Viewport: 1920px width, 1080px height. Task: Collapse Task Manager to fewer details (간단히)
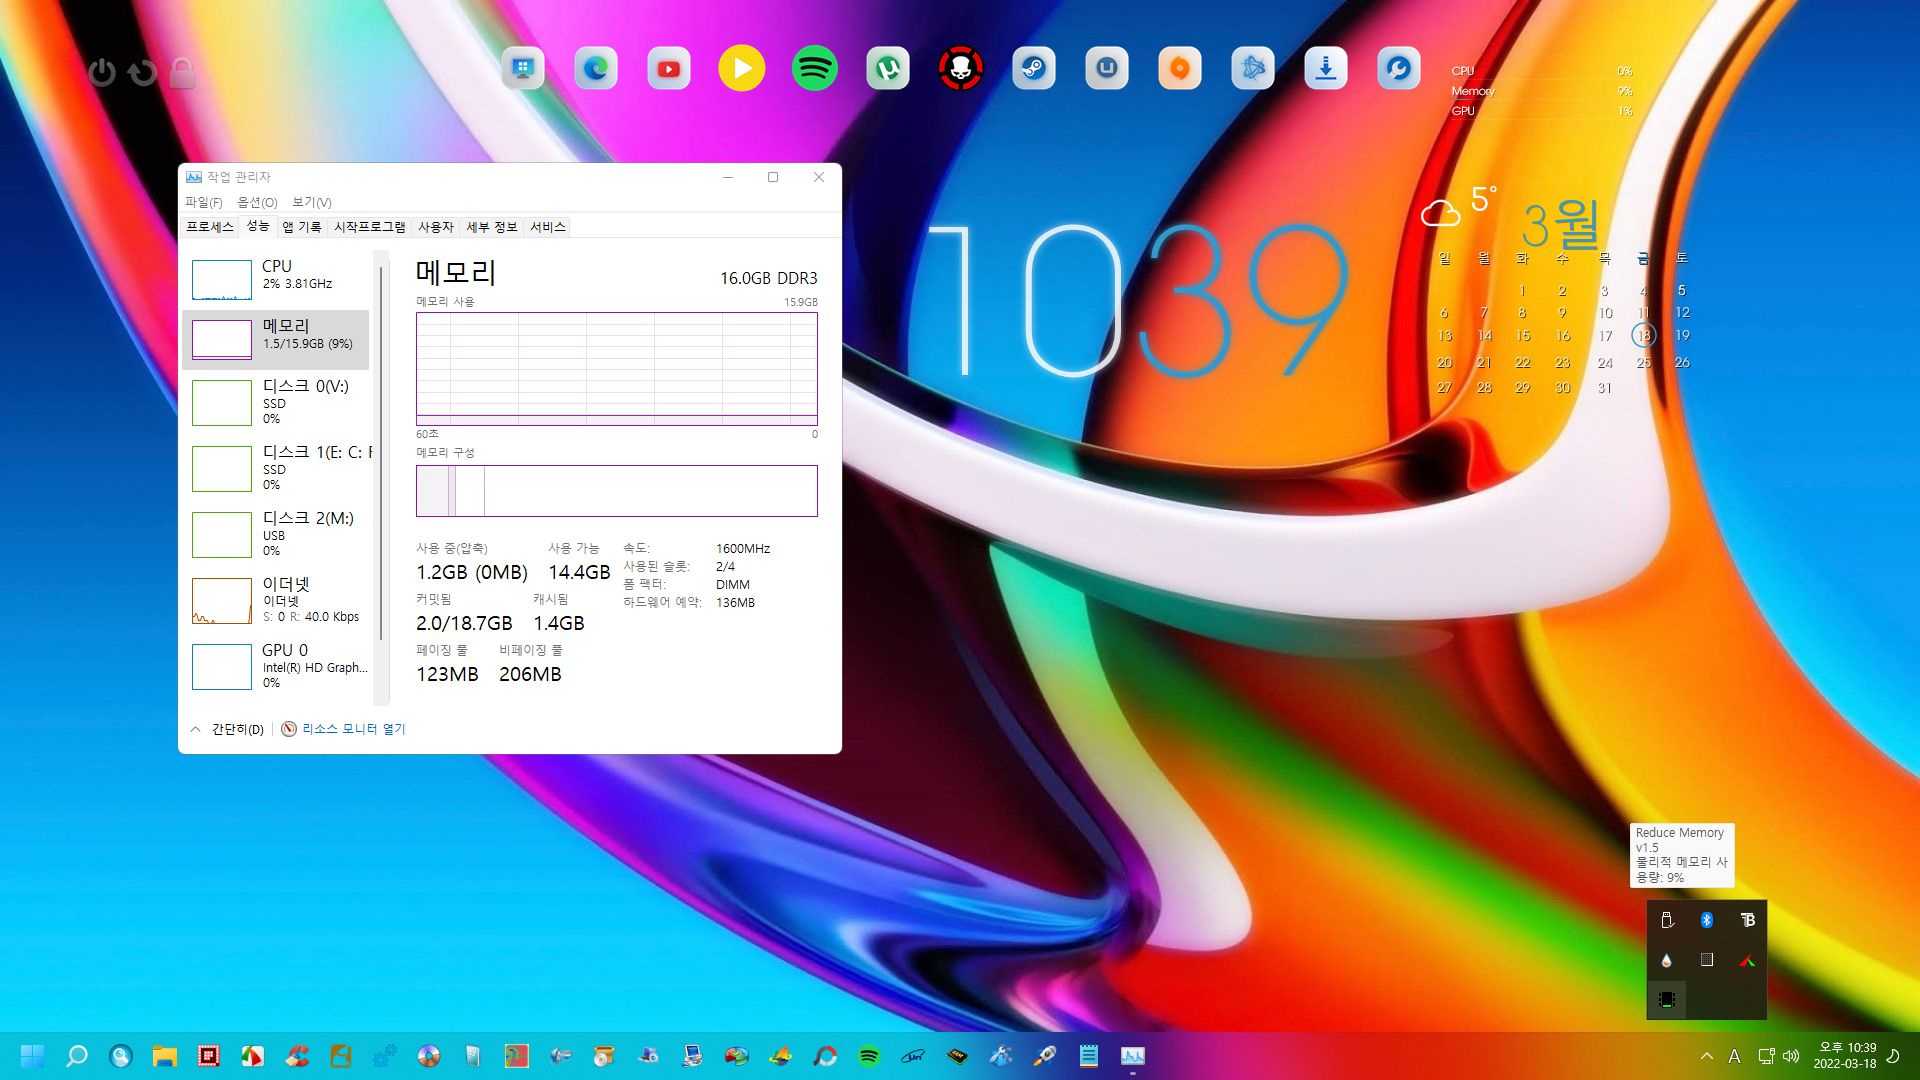click(x=227, y=729)
